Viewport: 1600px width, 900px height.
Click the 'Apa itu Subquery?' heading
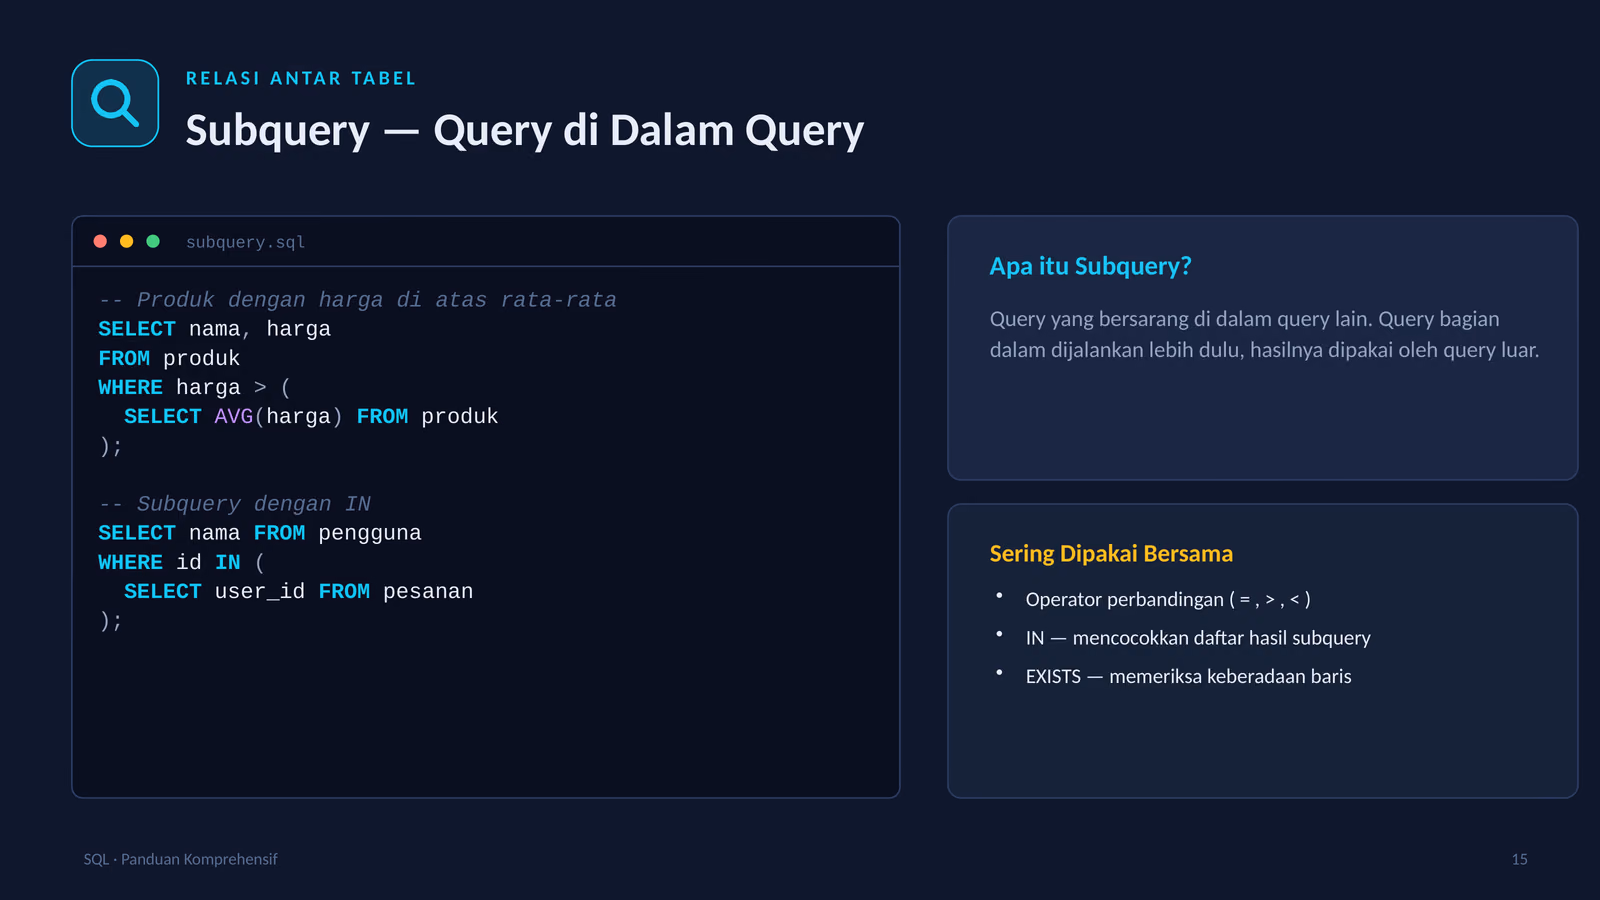click(x=1090, y=266)
